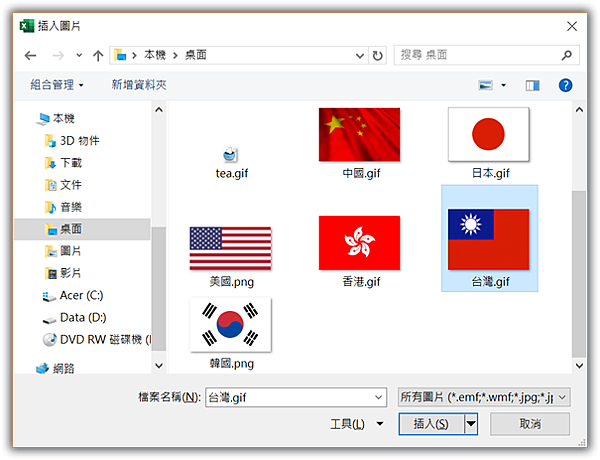Screen dimensions: 600x460
Task: Select the tea.gif file icon
Action: 230,155
